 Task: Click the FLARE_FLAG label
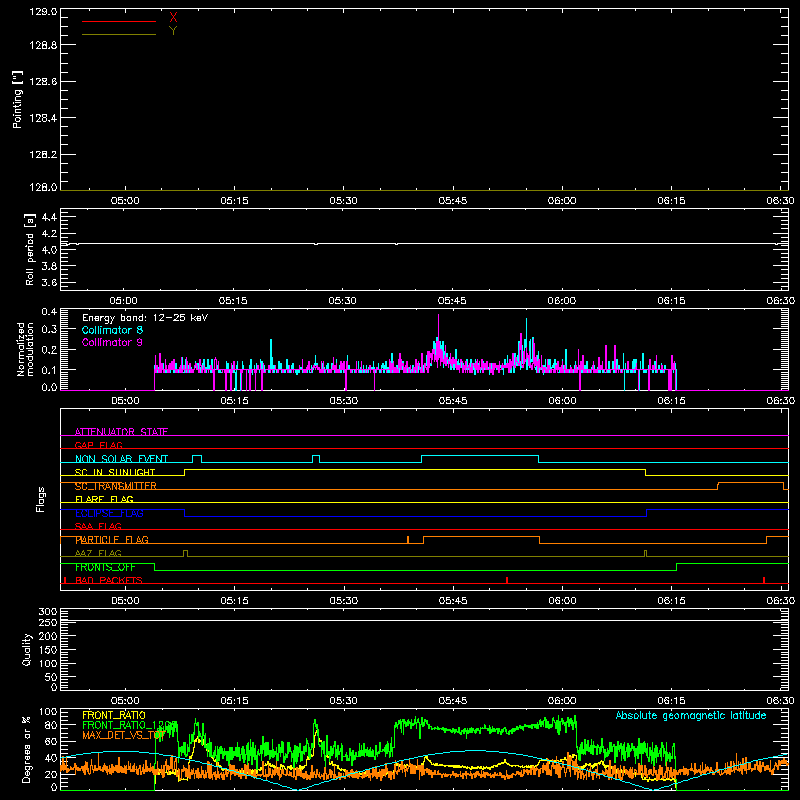[x=104, y=499]
